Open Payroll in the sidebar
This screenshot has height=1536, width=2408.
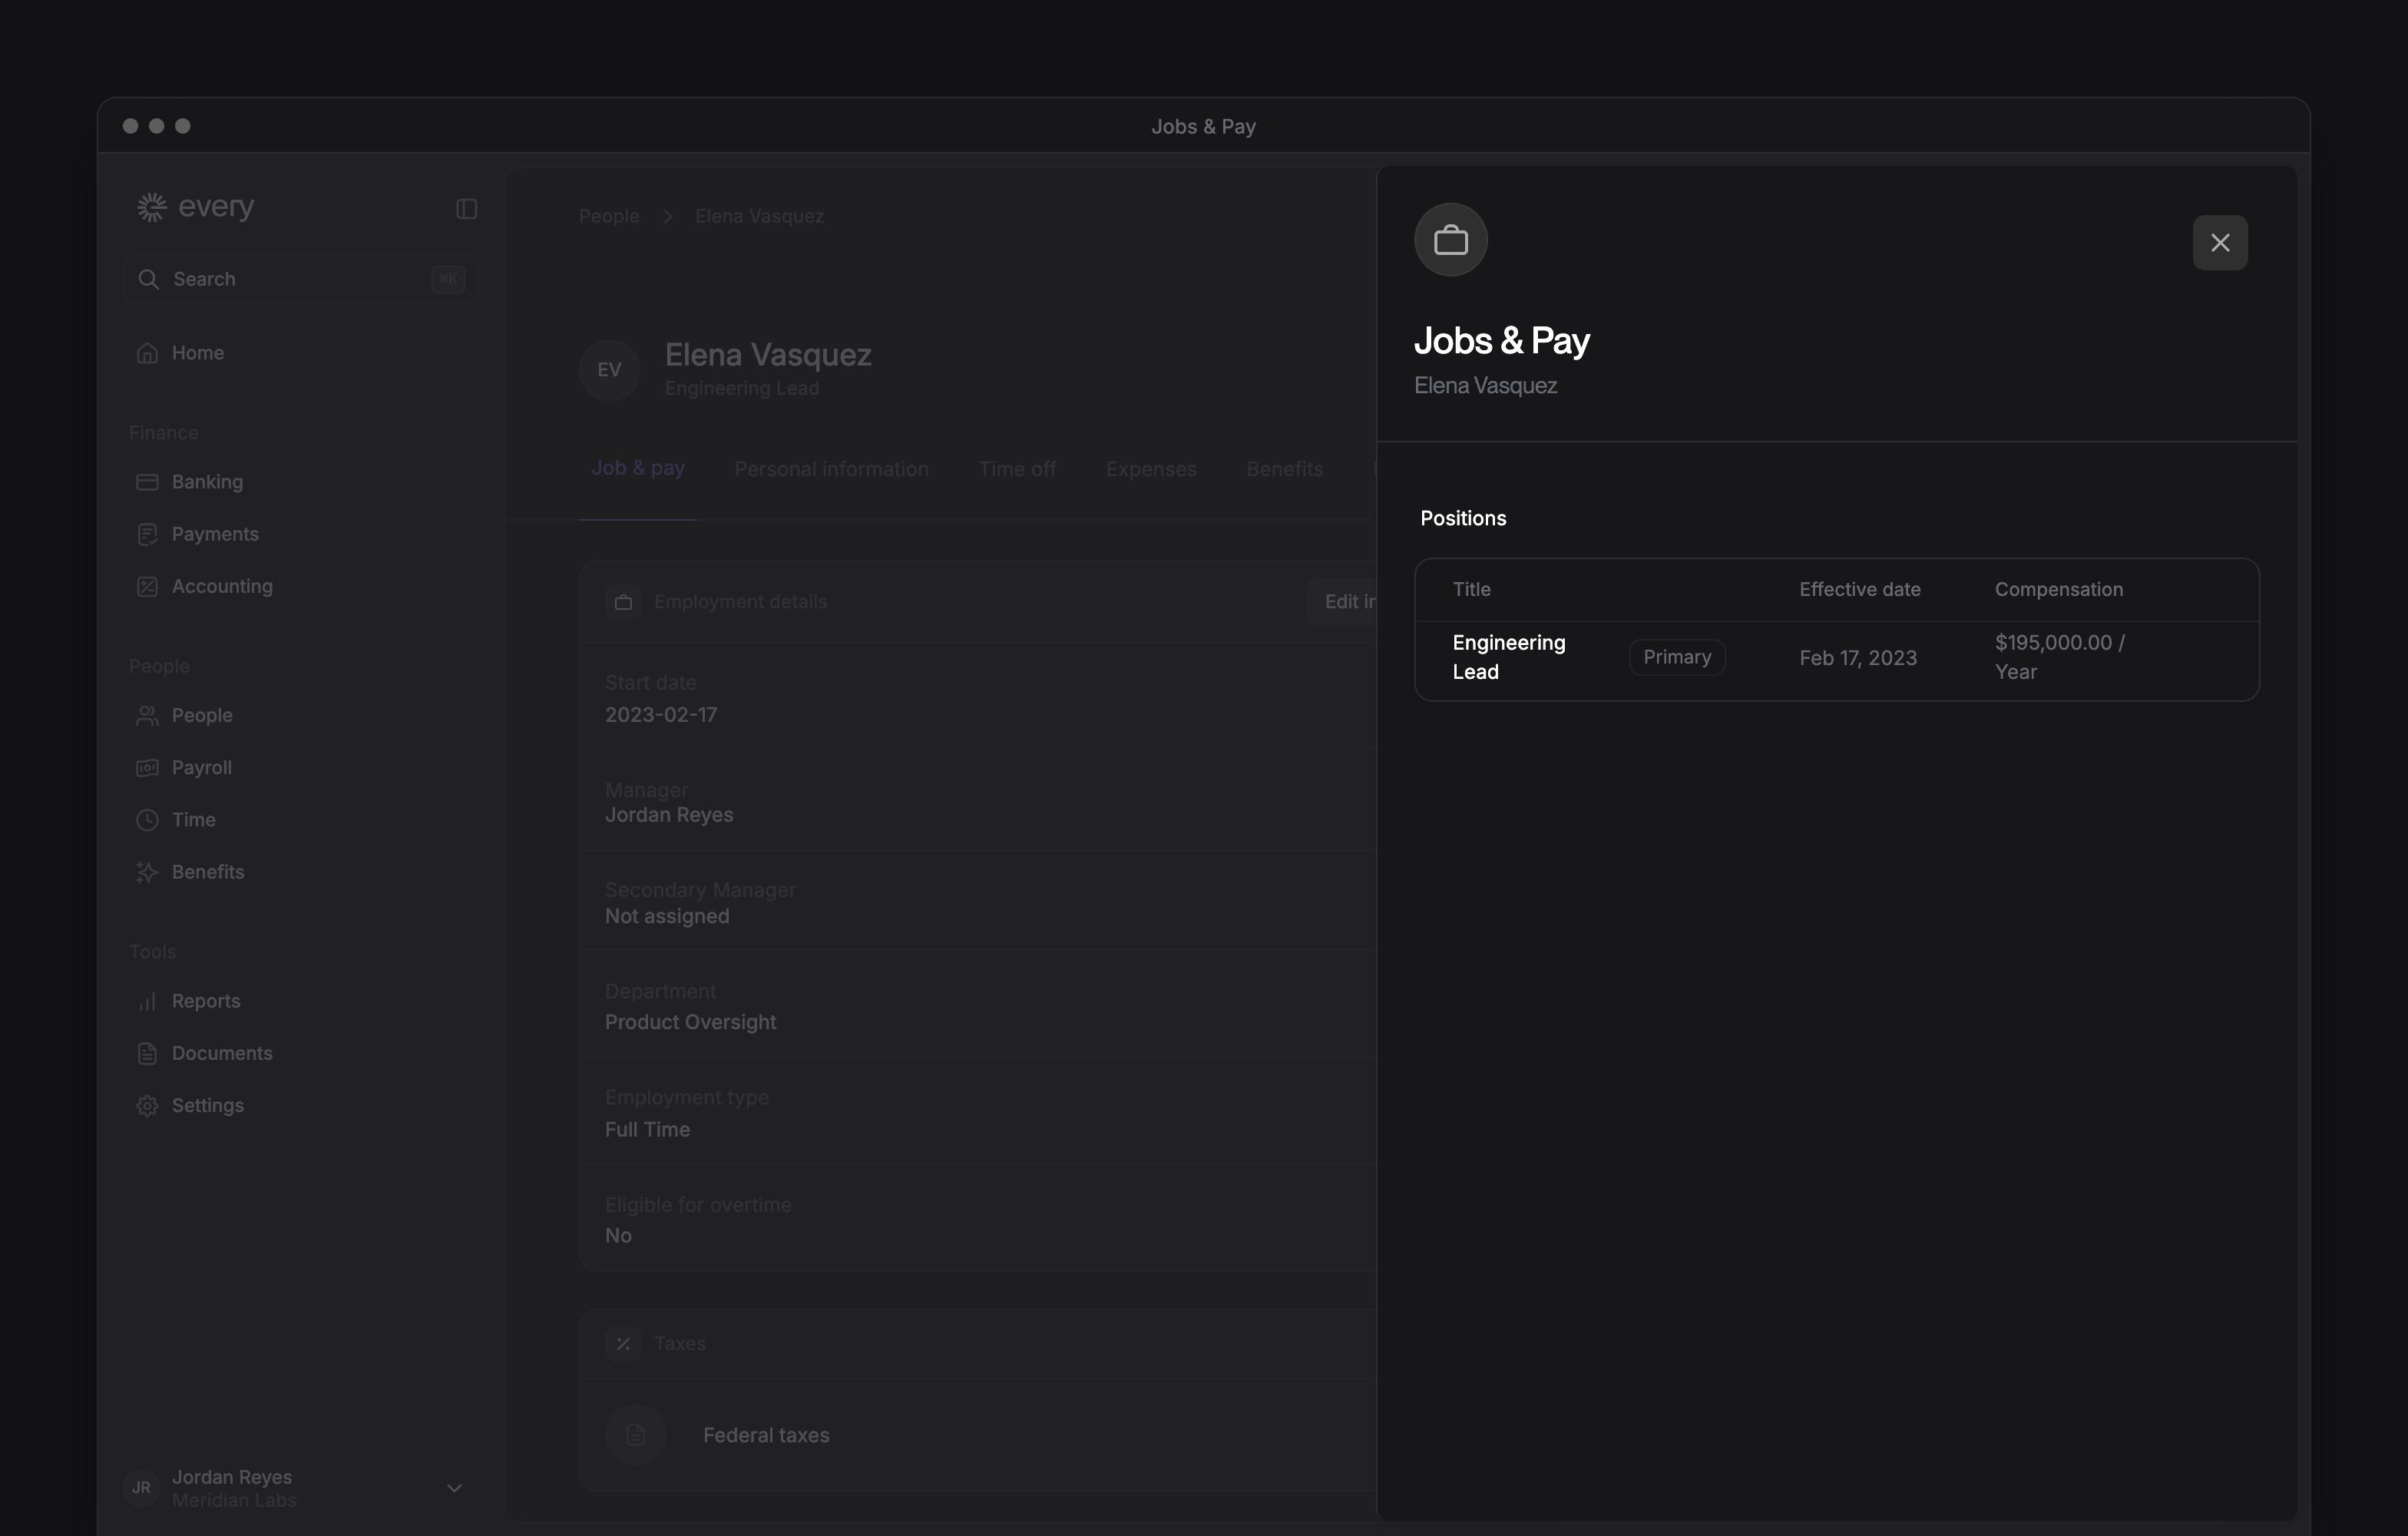[x=301, y=767]
